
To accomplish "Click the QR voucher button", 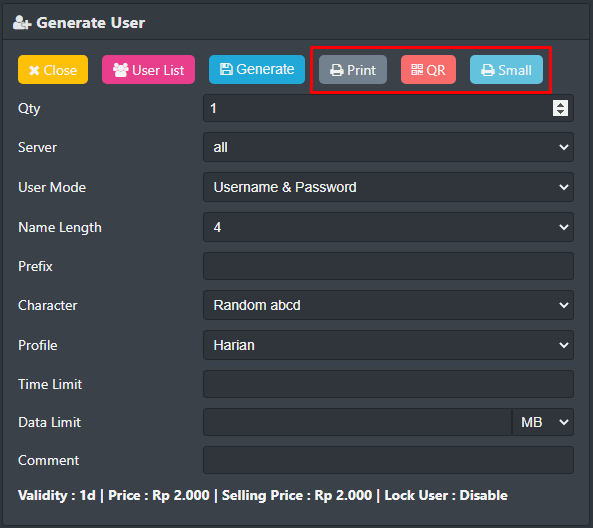I will pyautogui.click(x=428, y=70).
